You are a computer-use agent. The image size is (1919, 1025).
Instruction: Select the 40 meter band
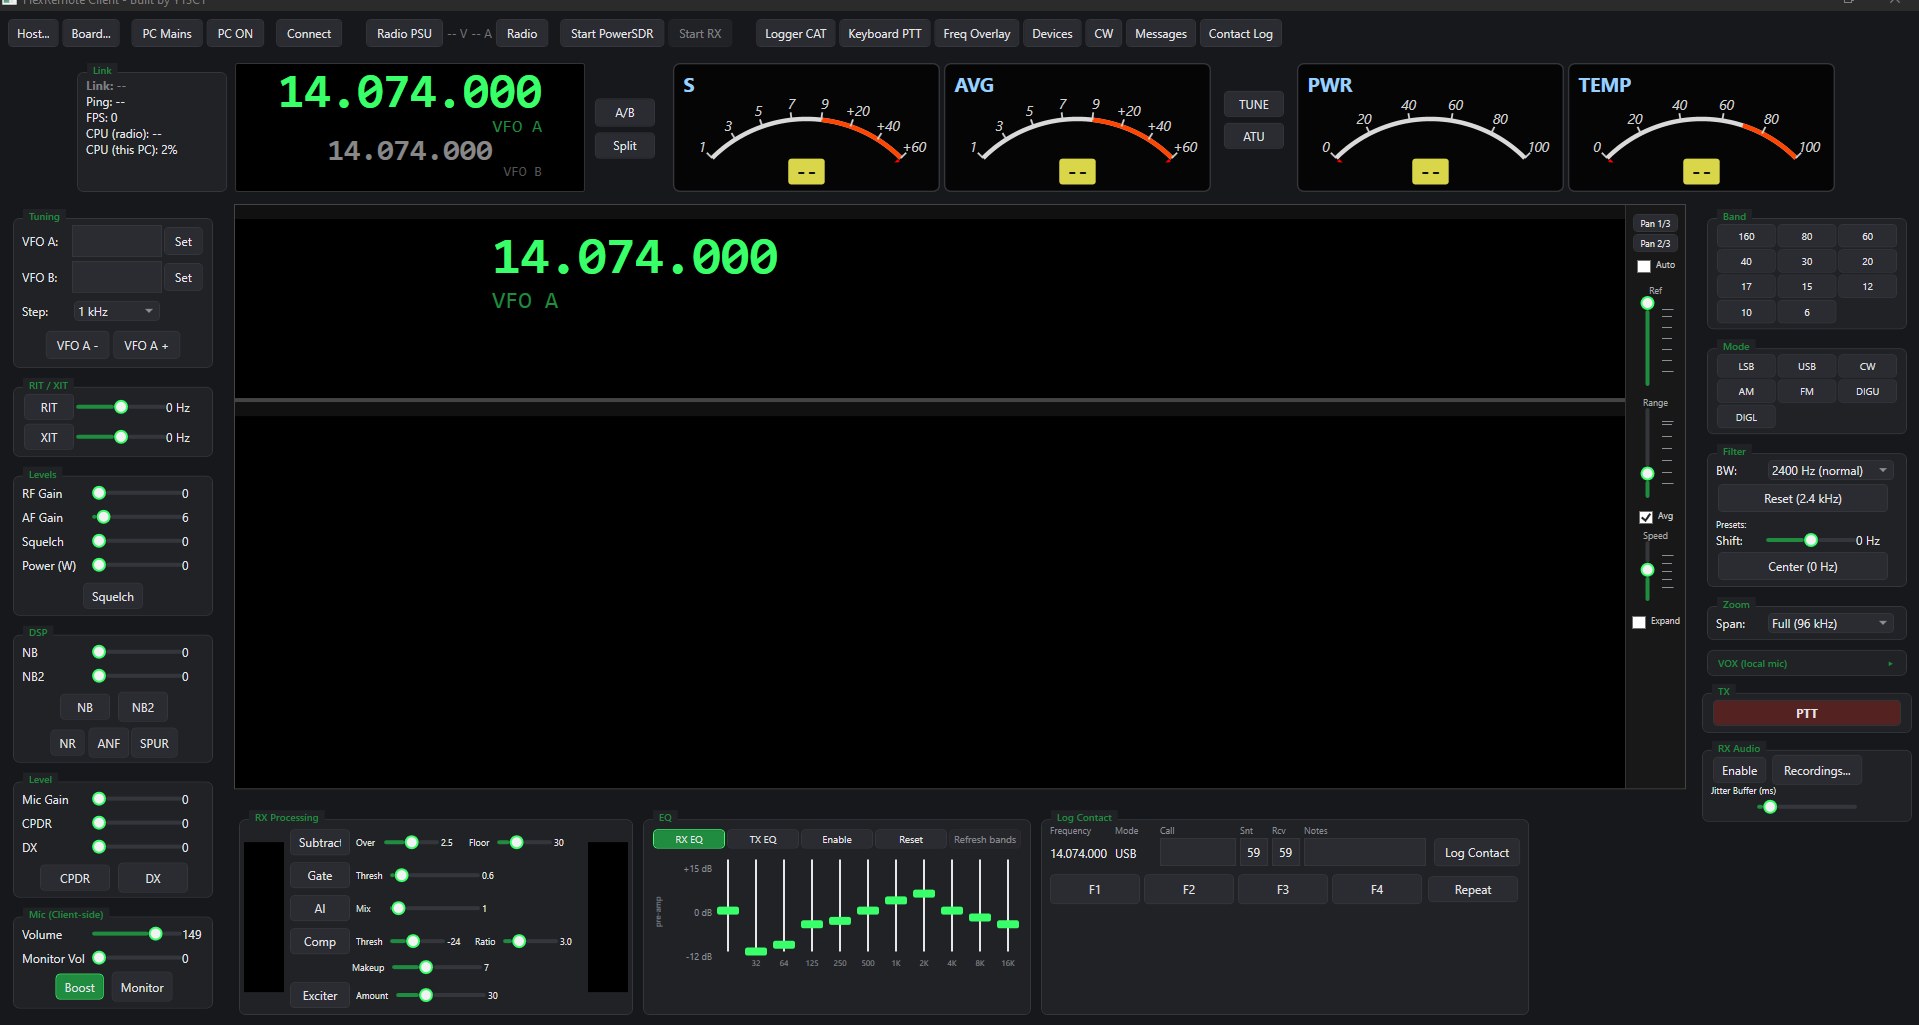click(x=1746, y=262)
